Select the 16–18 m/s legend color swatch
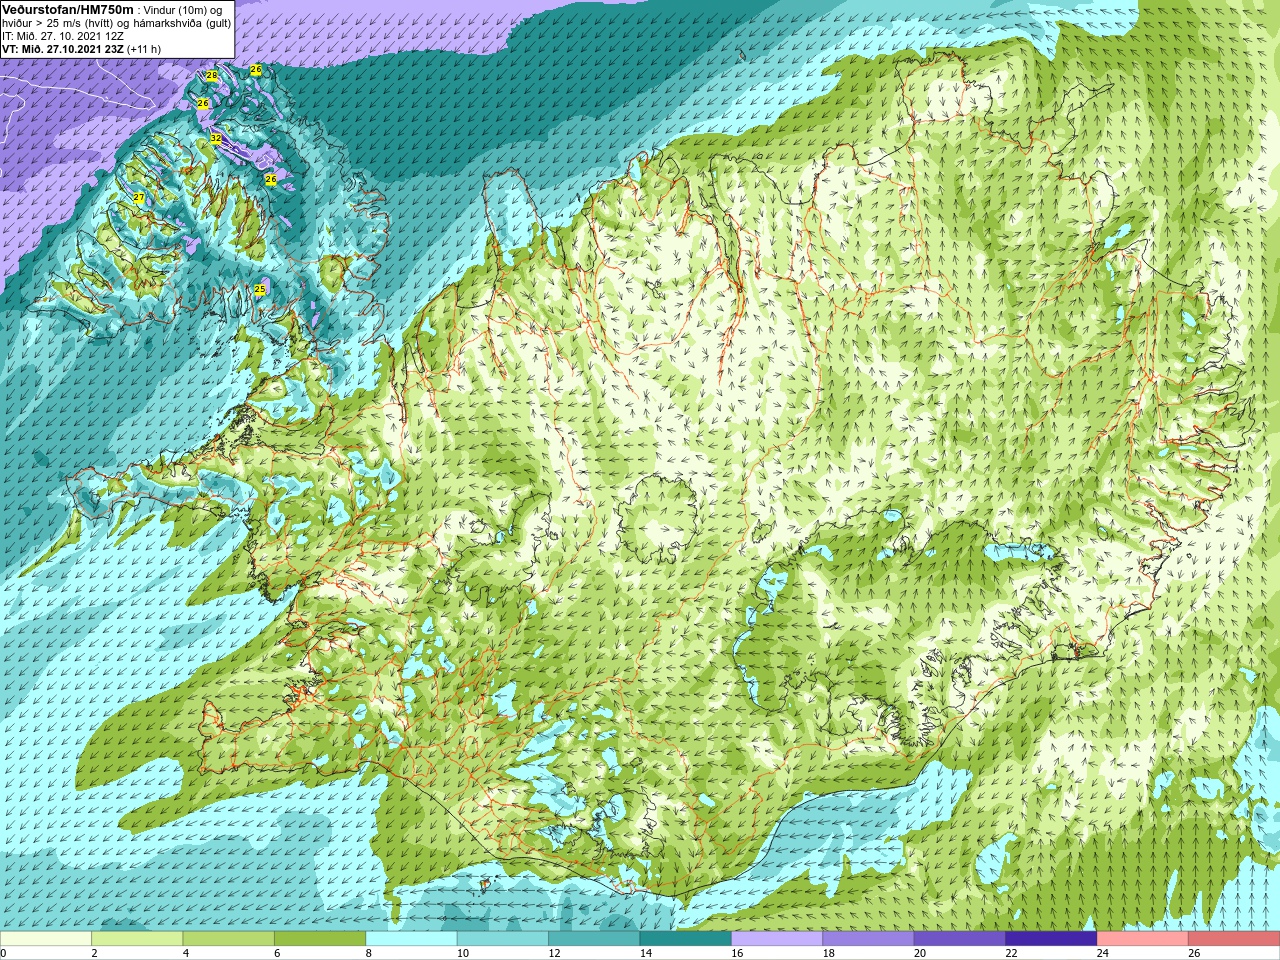Image resolution: width=1280 pixels, height=960 pixels. click(x=777, y=939)
